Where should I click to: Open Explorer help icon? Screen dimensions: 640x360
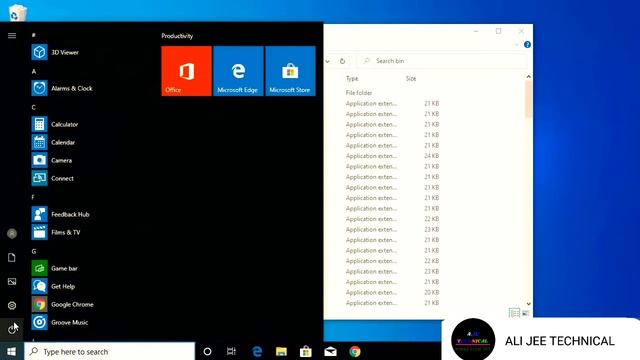coord(527,44)
